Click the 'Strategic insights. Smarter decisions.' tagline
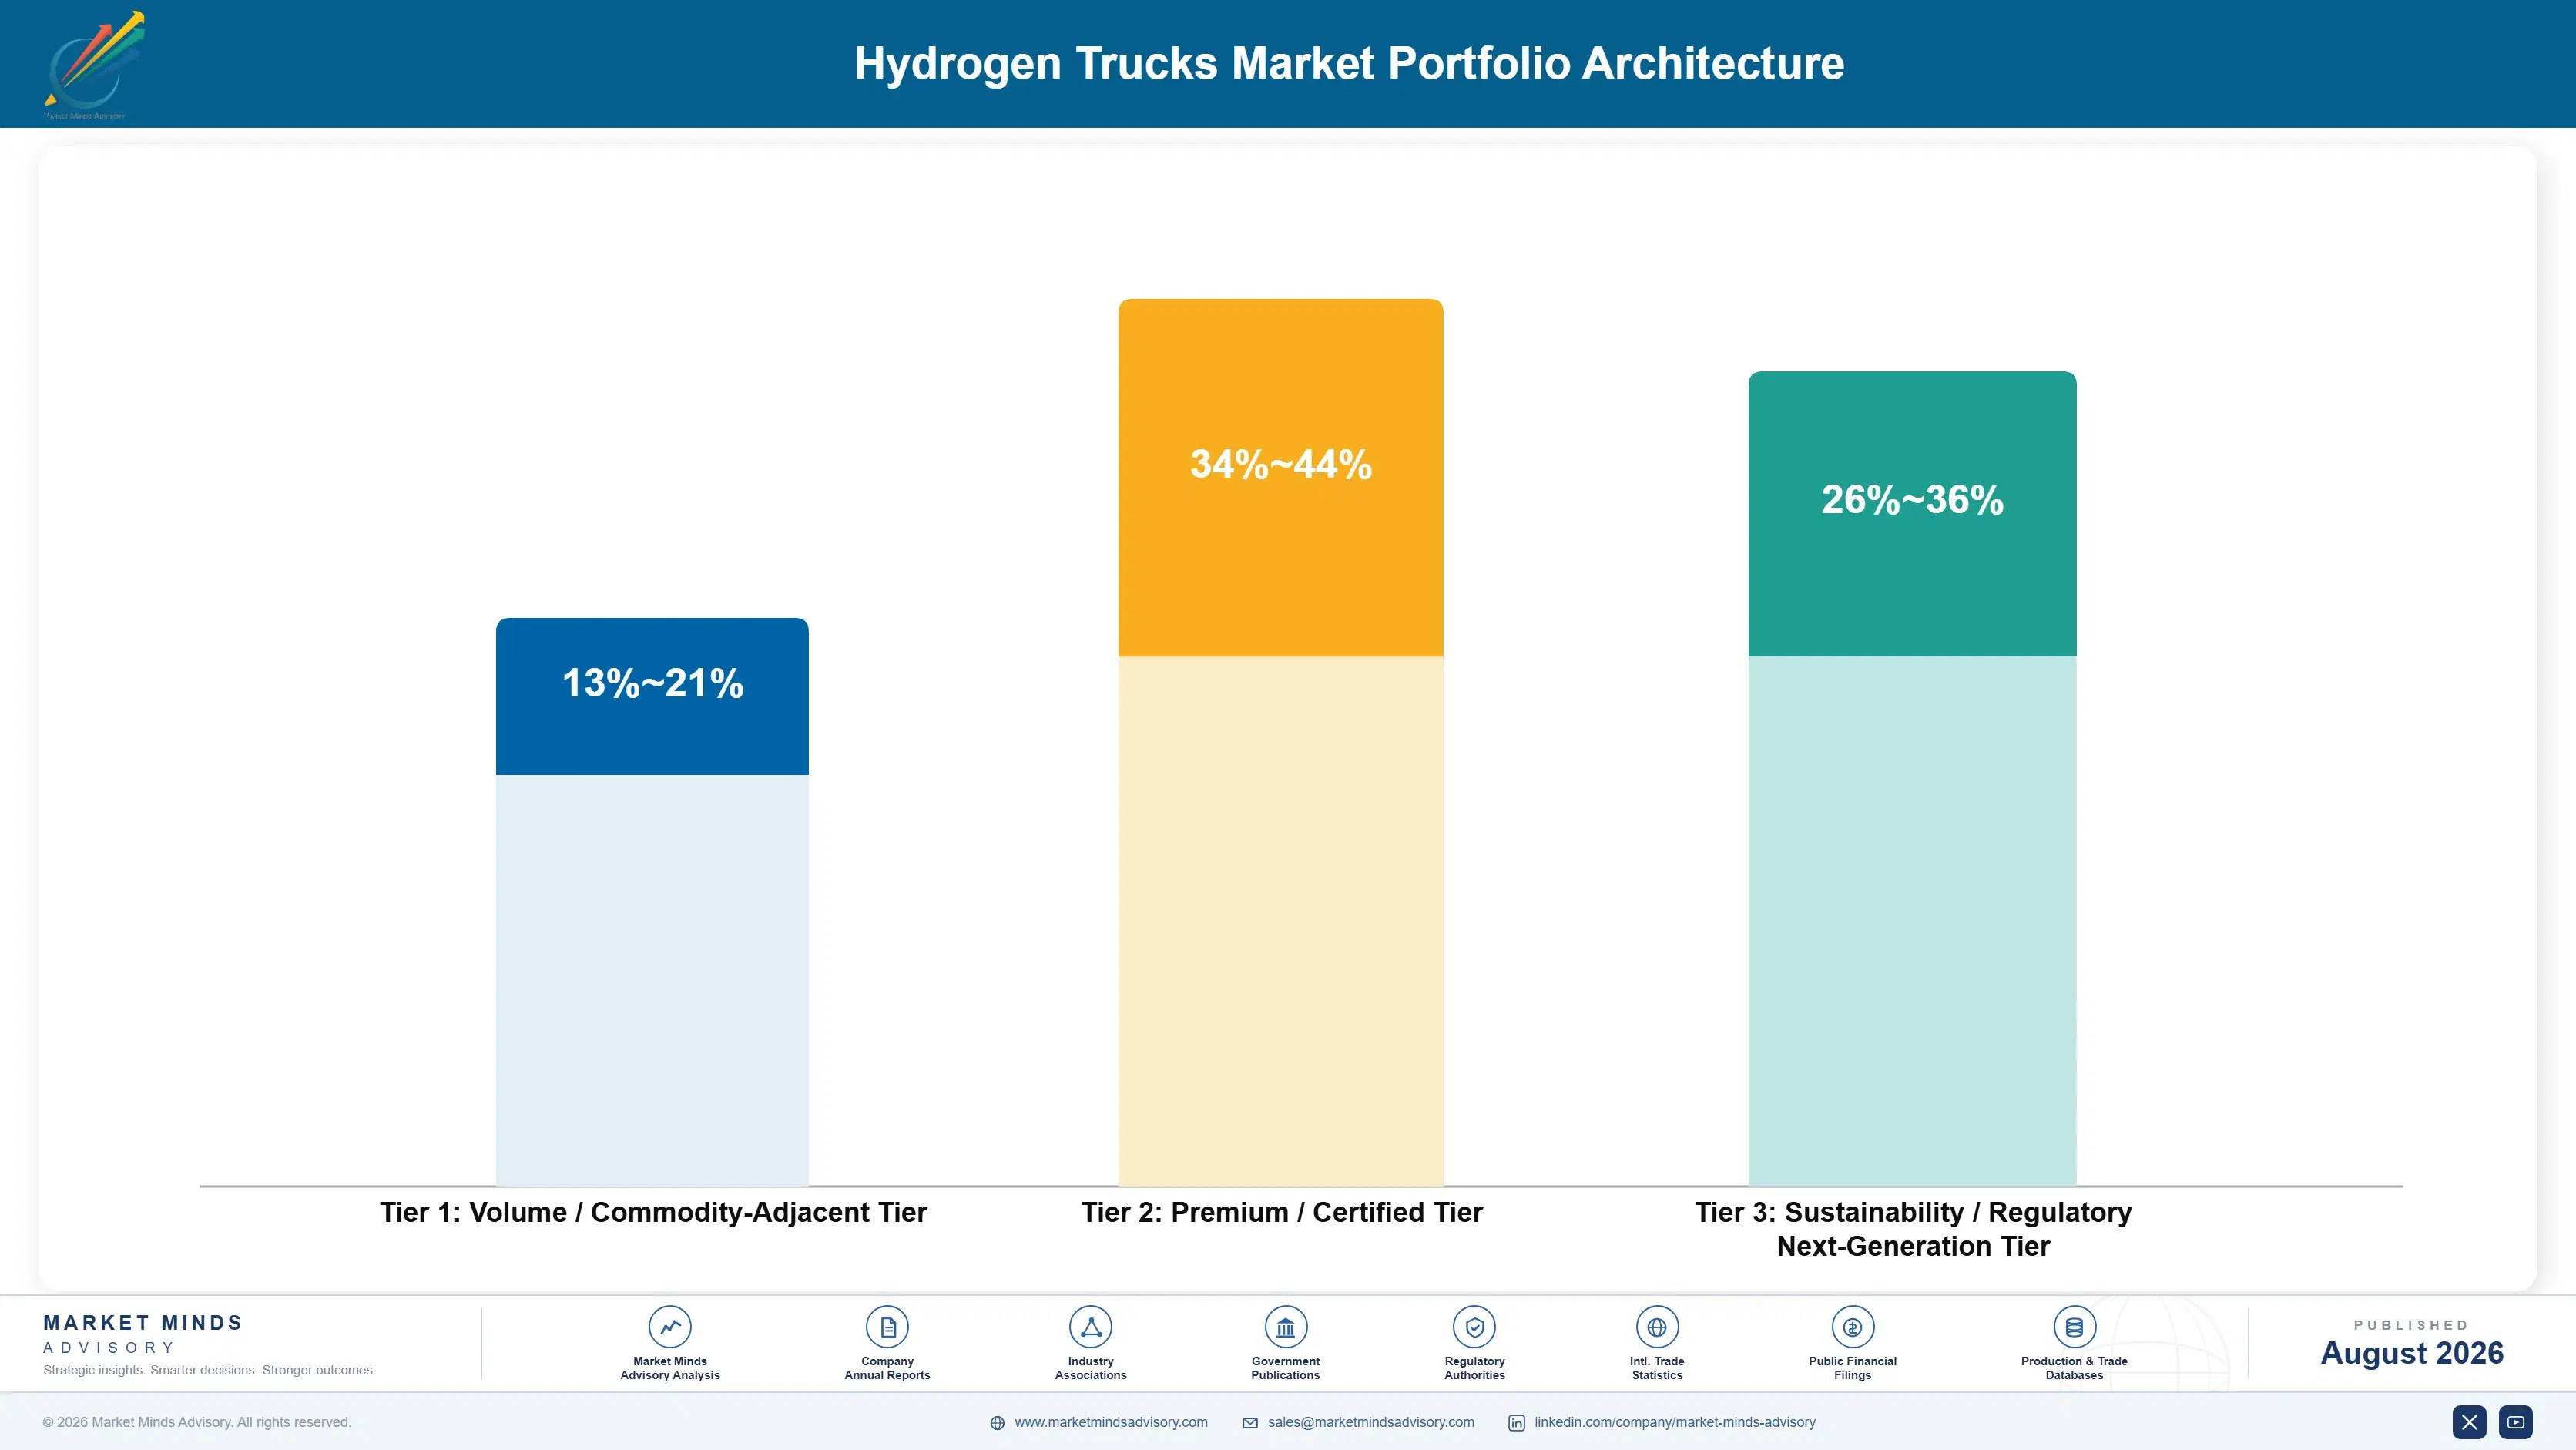2576x1450 pixels. [x=209, y=1370]
